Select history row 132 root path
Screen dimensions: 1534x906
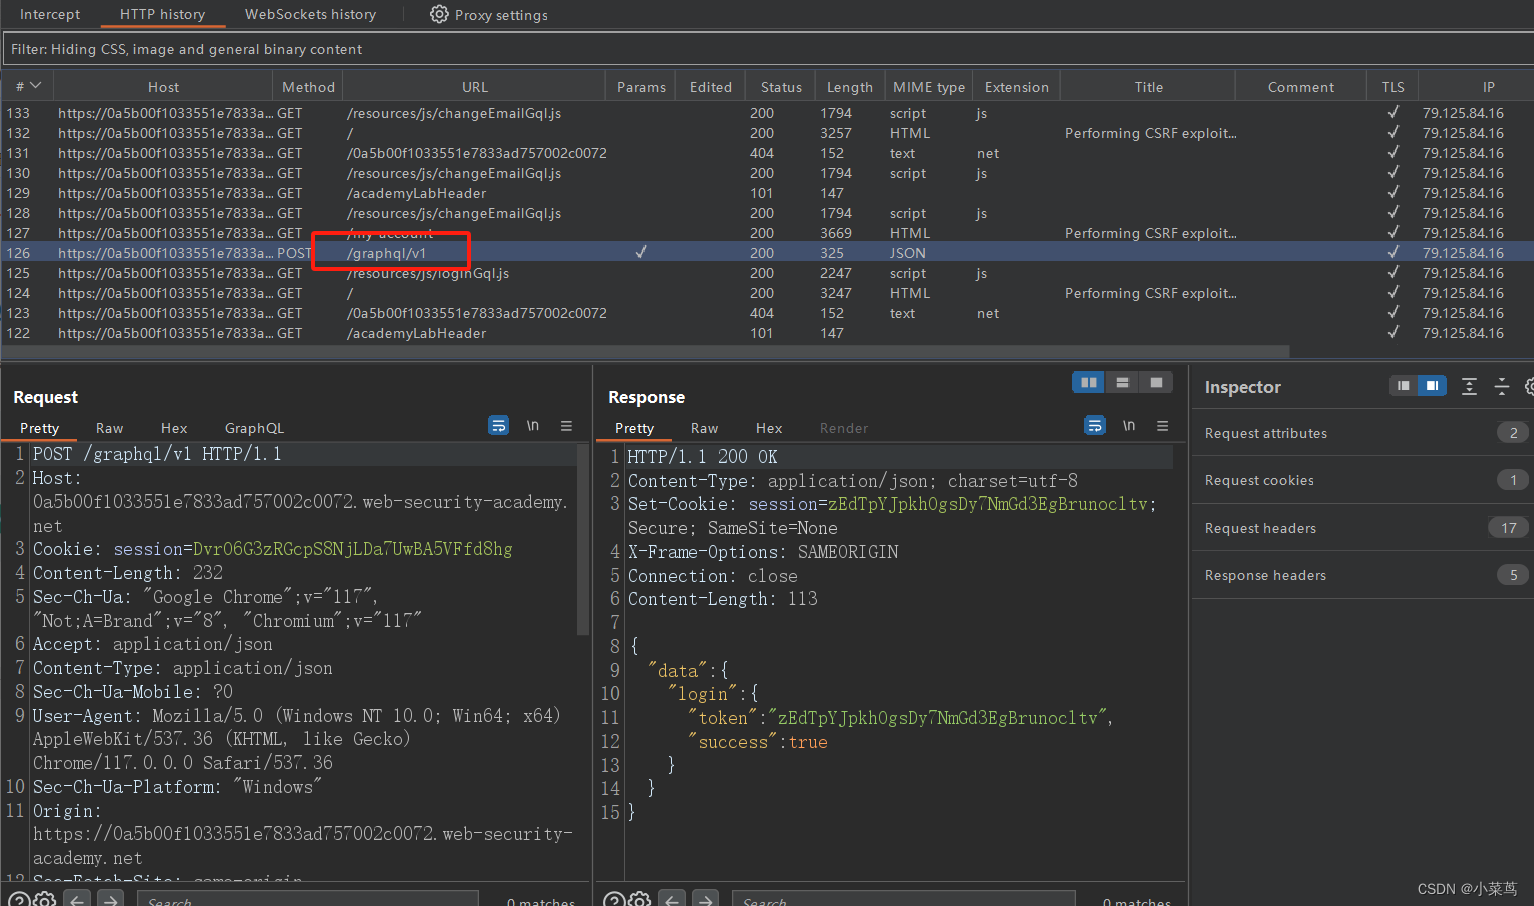767,133
